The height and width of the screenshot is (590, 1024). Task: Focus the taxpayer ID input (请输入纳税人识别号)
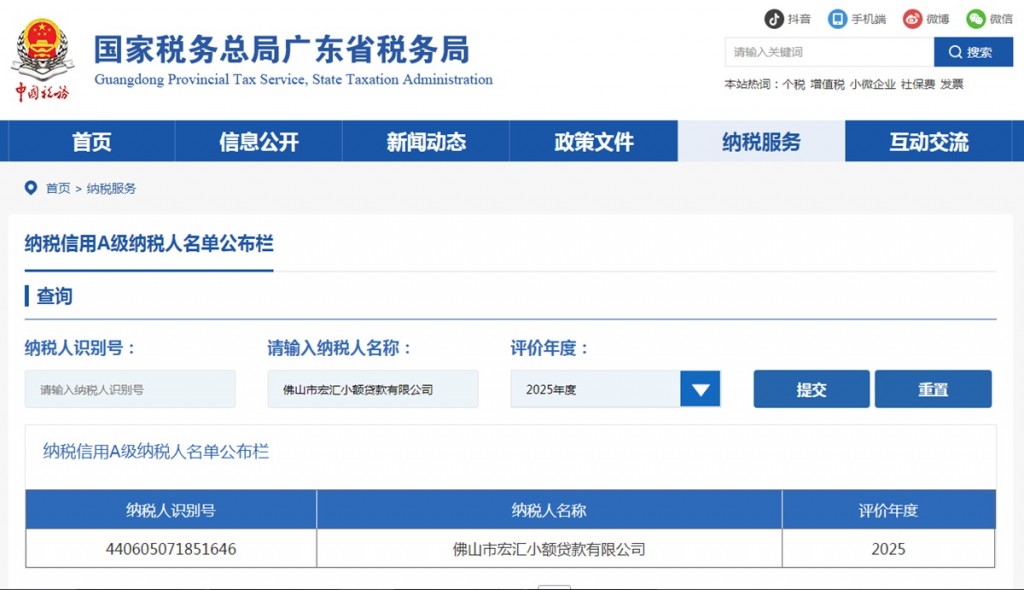click(130, 389)
